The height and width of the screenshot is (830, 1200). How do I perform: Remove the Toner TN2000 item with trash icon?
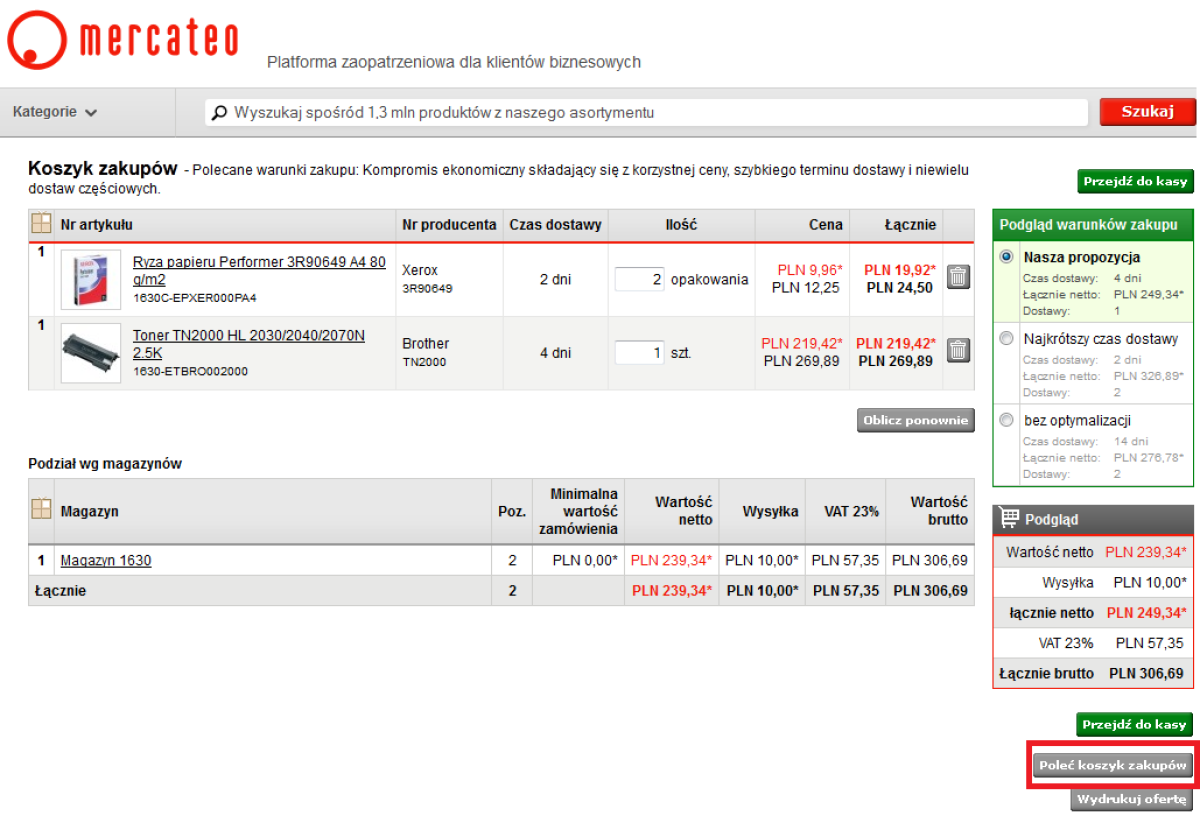[x=958, y=350]
